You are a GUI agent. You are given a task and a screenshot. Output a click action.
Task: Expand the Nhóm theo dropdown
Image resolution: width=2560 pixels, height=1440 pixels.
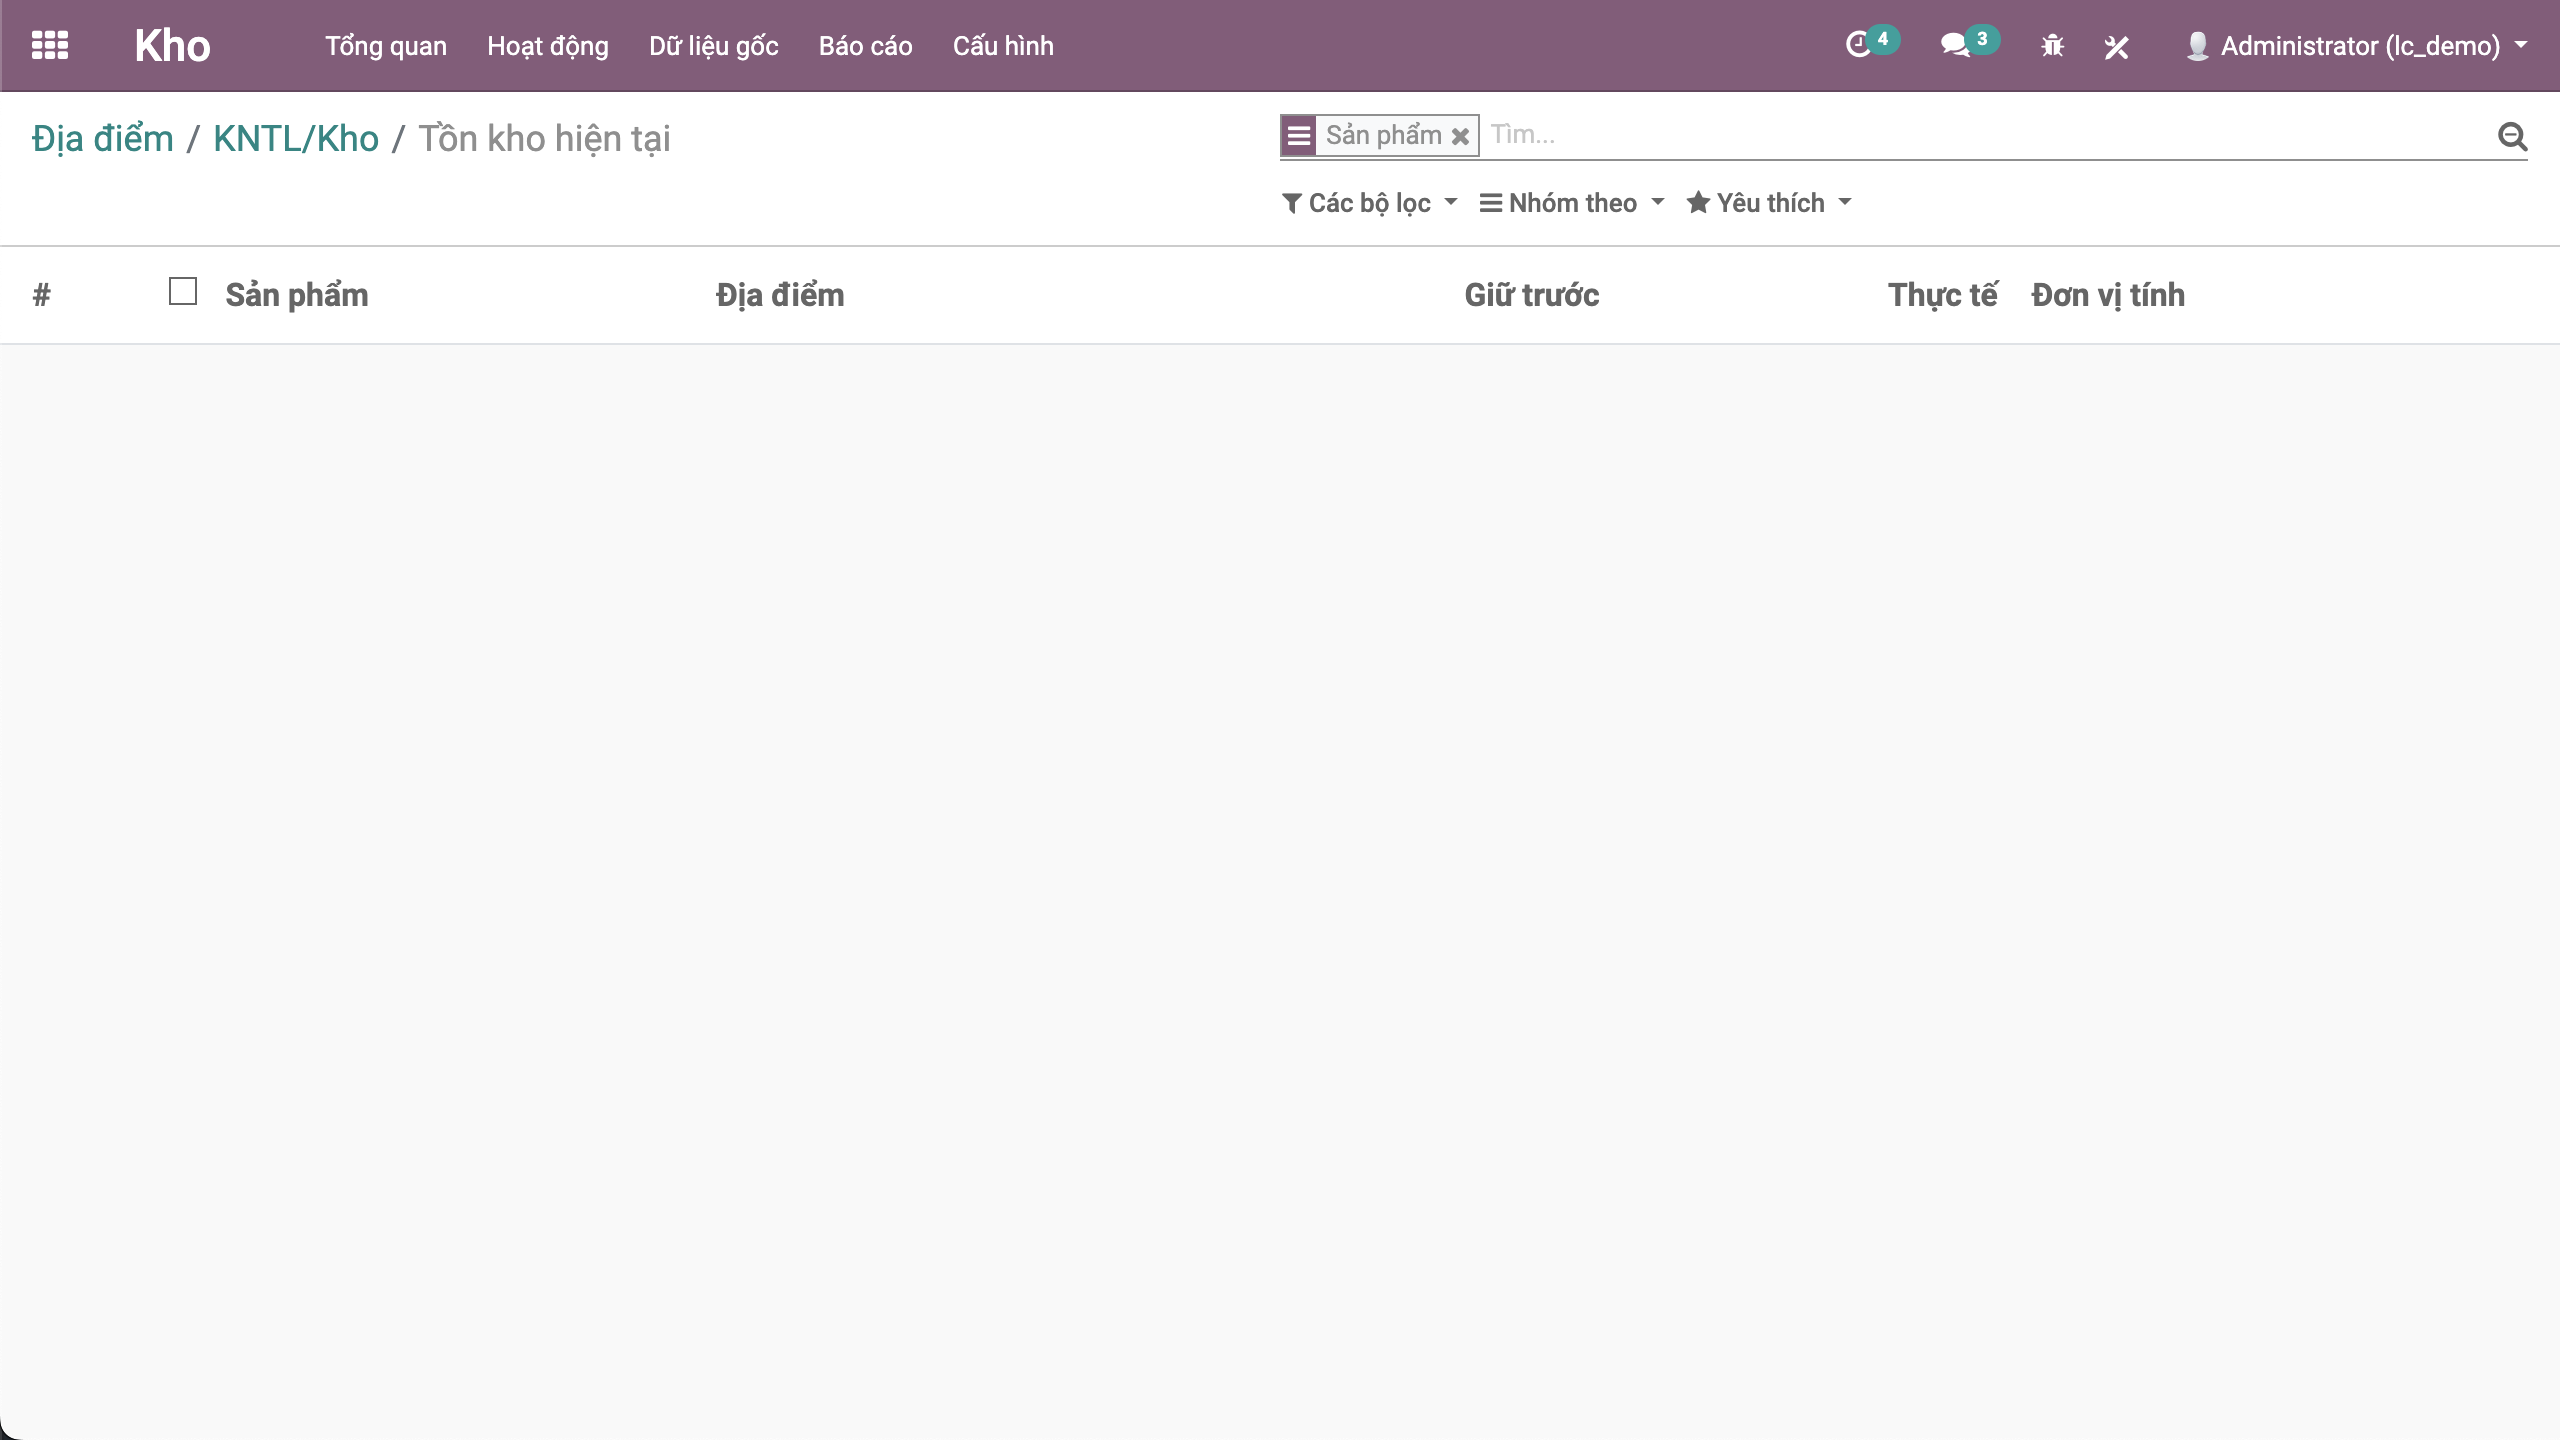coord(1572,203)
